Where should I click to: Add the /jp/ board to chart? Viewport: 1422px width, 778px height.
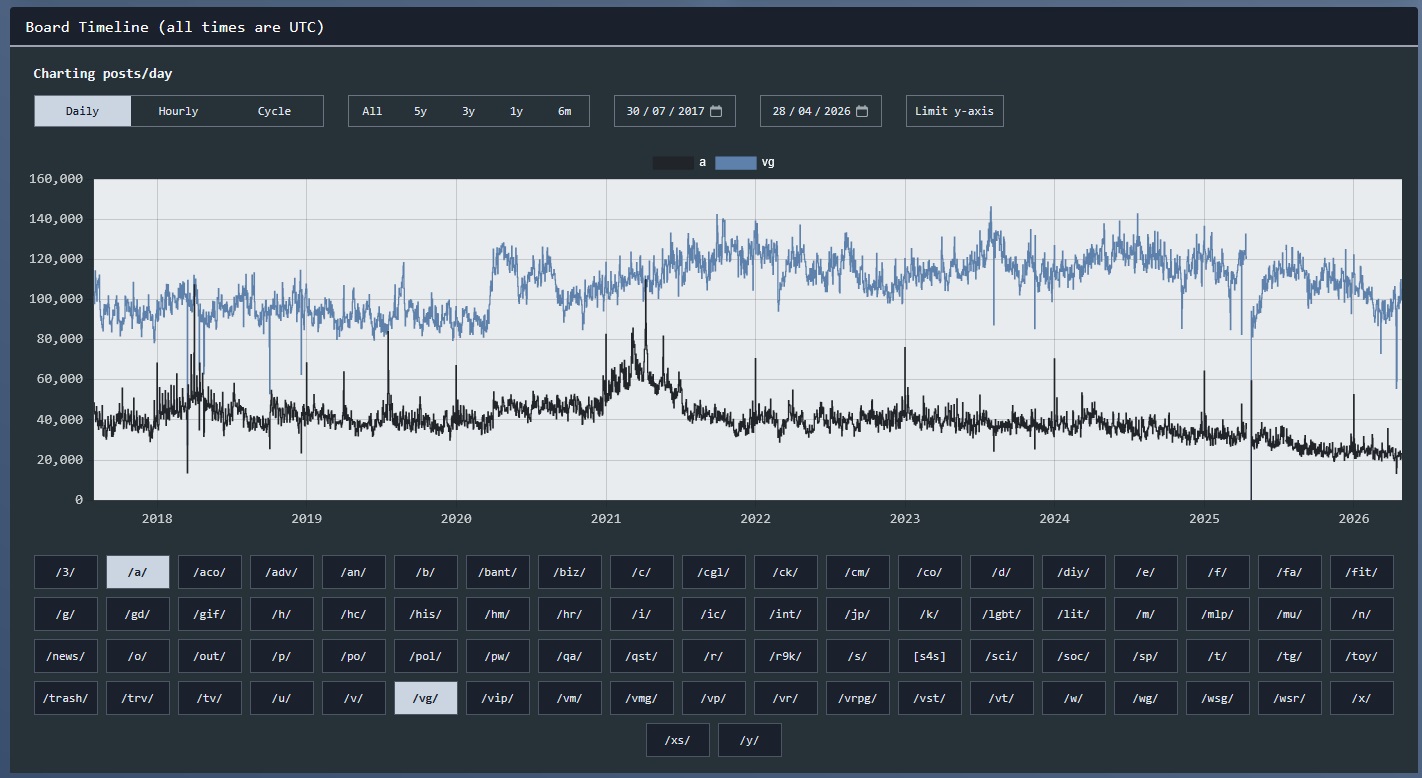[x=858, y=614]
